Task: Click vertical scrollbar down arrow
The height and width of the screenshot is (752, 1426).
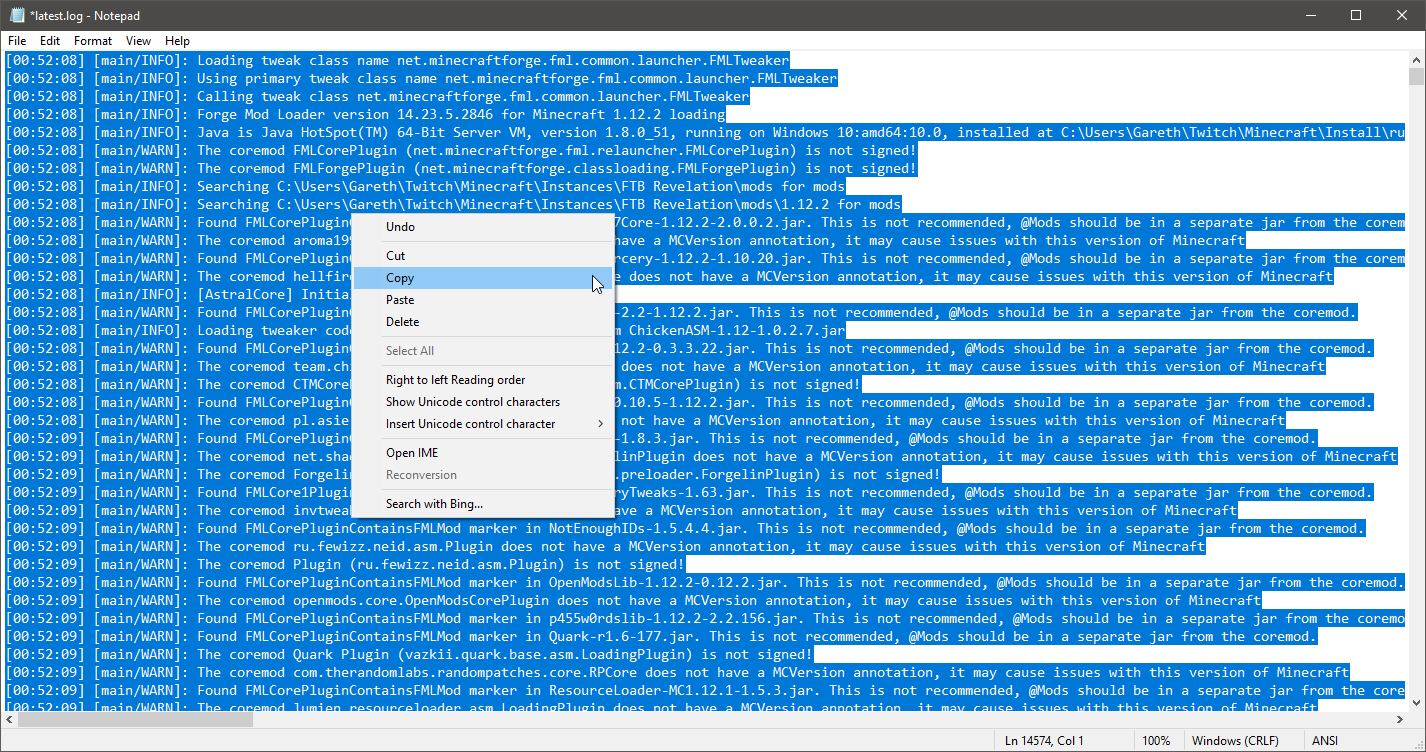Action: tap(1416, 702)
